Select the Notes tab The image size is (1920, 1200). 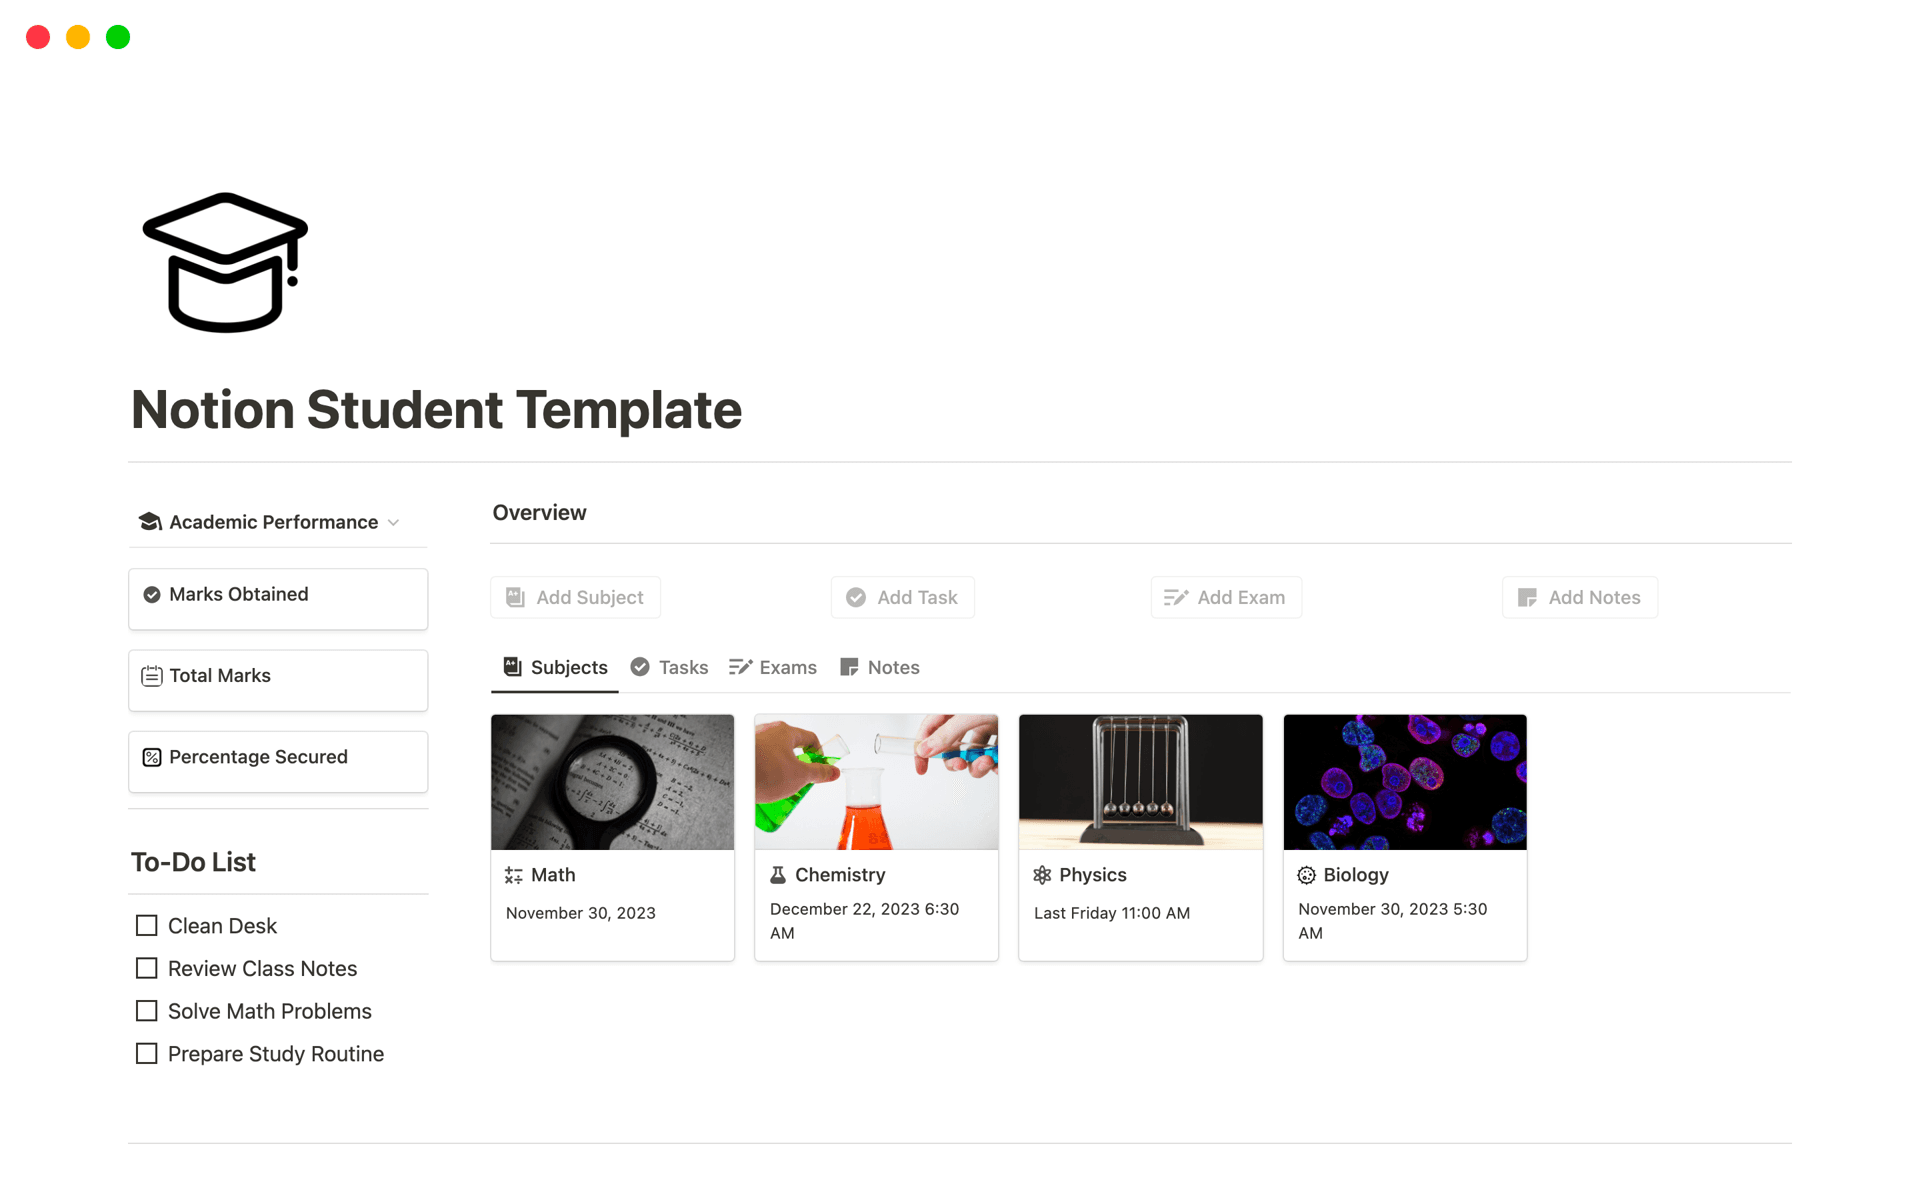click(880, 667)
